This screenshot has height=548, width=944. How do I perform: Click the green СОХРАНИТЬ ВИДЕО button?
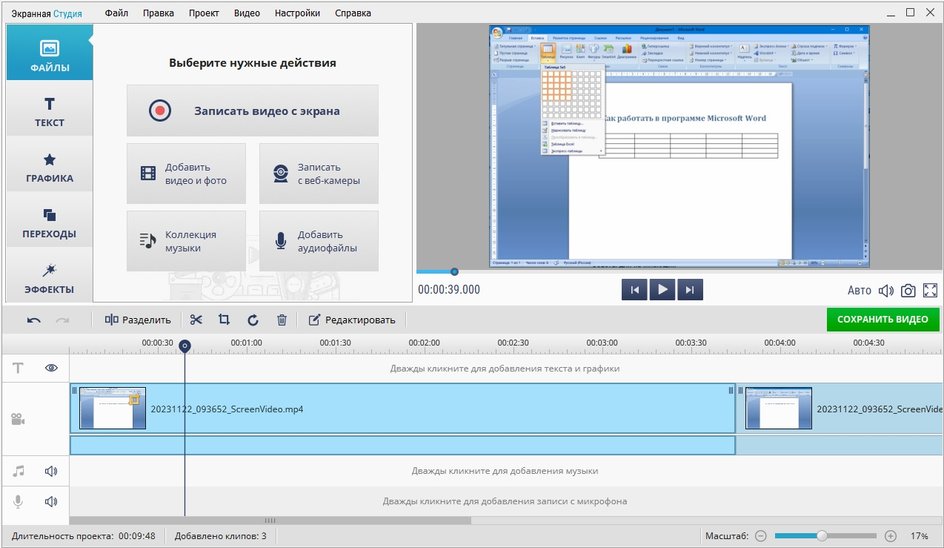pyautogui.click(x=883, y=319)
